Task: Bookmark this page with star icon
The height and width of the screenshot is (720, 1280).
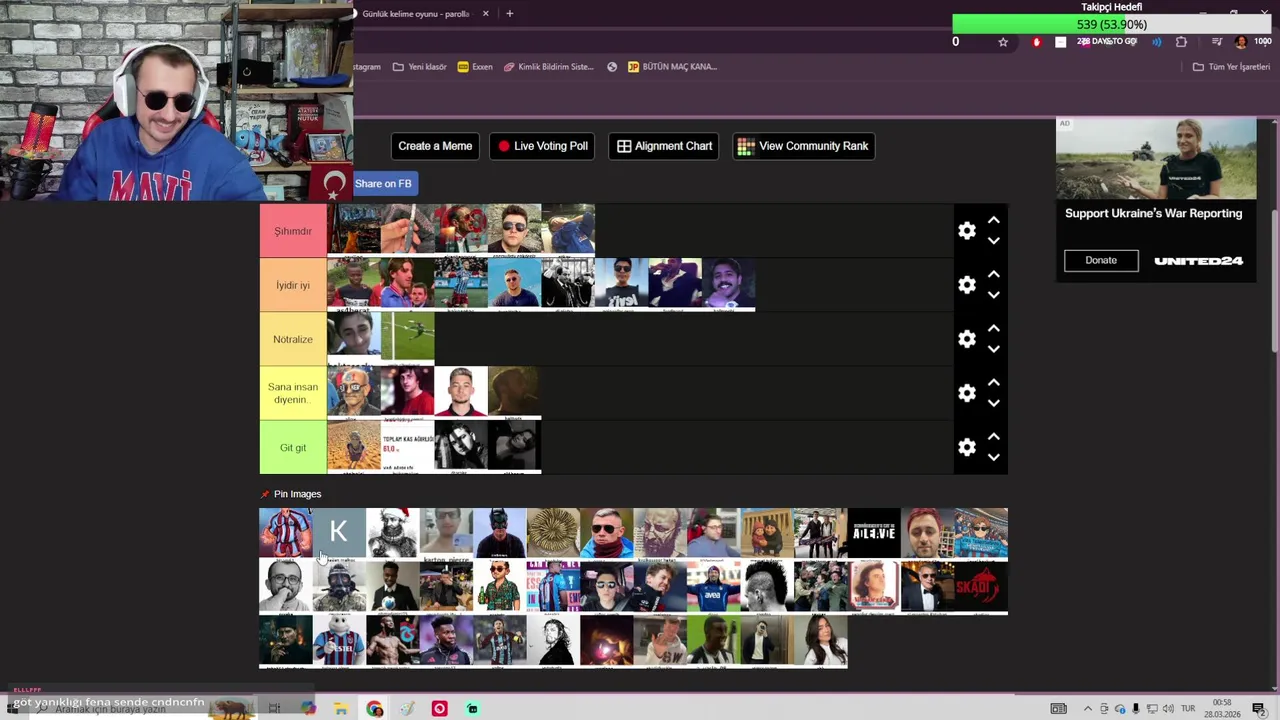Action: click(x=1003, y=42)
